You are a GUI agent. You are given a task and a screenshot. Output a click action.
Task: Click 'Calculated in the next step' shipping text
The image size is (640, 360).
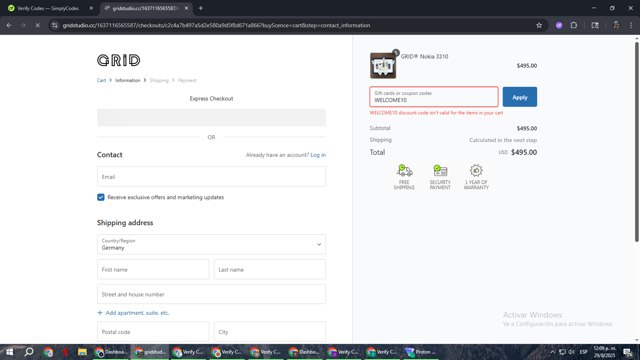pyautogui.click(x=503, y=140)
